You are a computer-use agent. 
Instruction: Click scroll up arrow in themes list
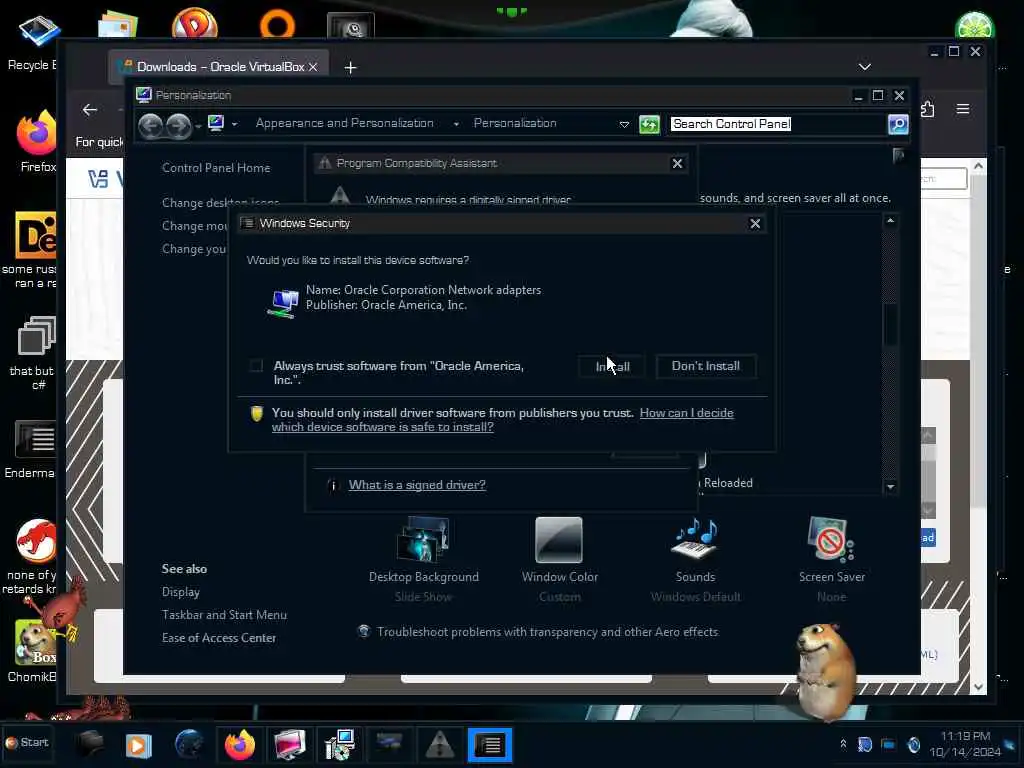(x=890, y=221)
